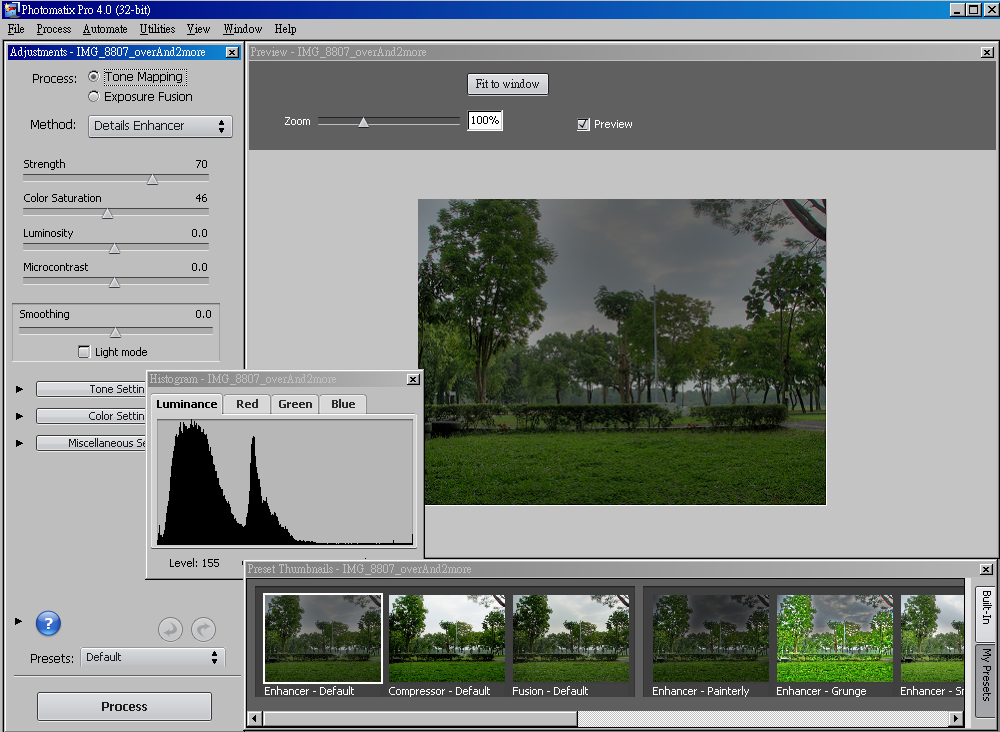Select the Compressor - Default preset thumbnail
Viewport: 1000px width, 732px height.
click(446, 638)
